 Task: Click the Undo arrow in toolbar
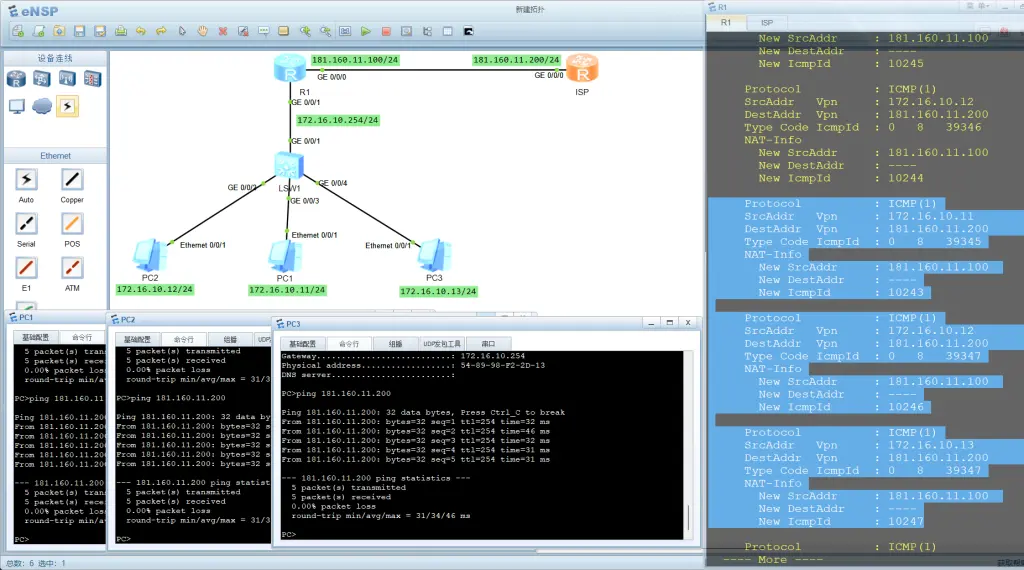click(x=140, y=31)
